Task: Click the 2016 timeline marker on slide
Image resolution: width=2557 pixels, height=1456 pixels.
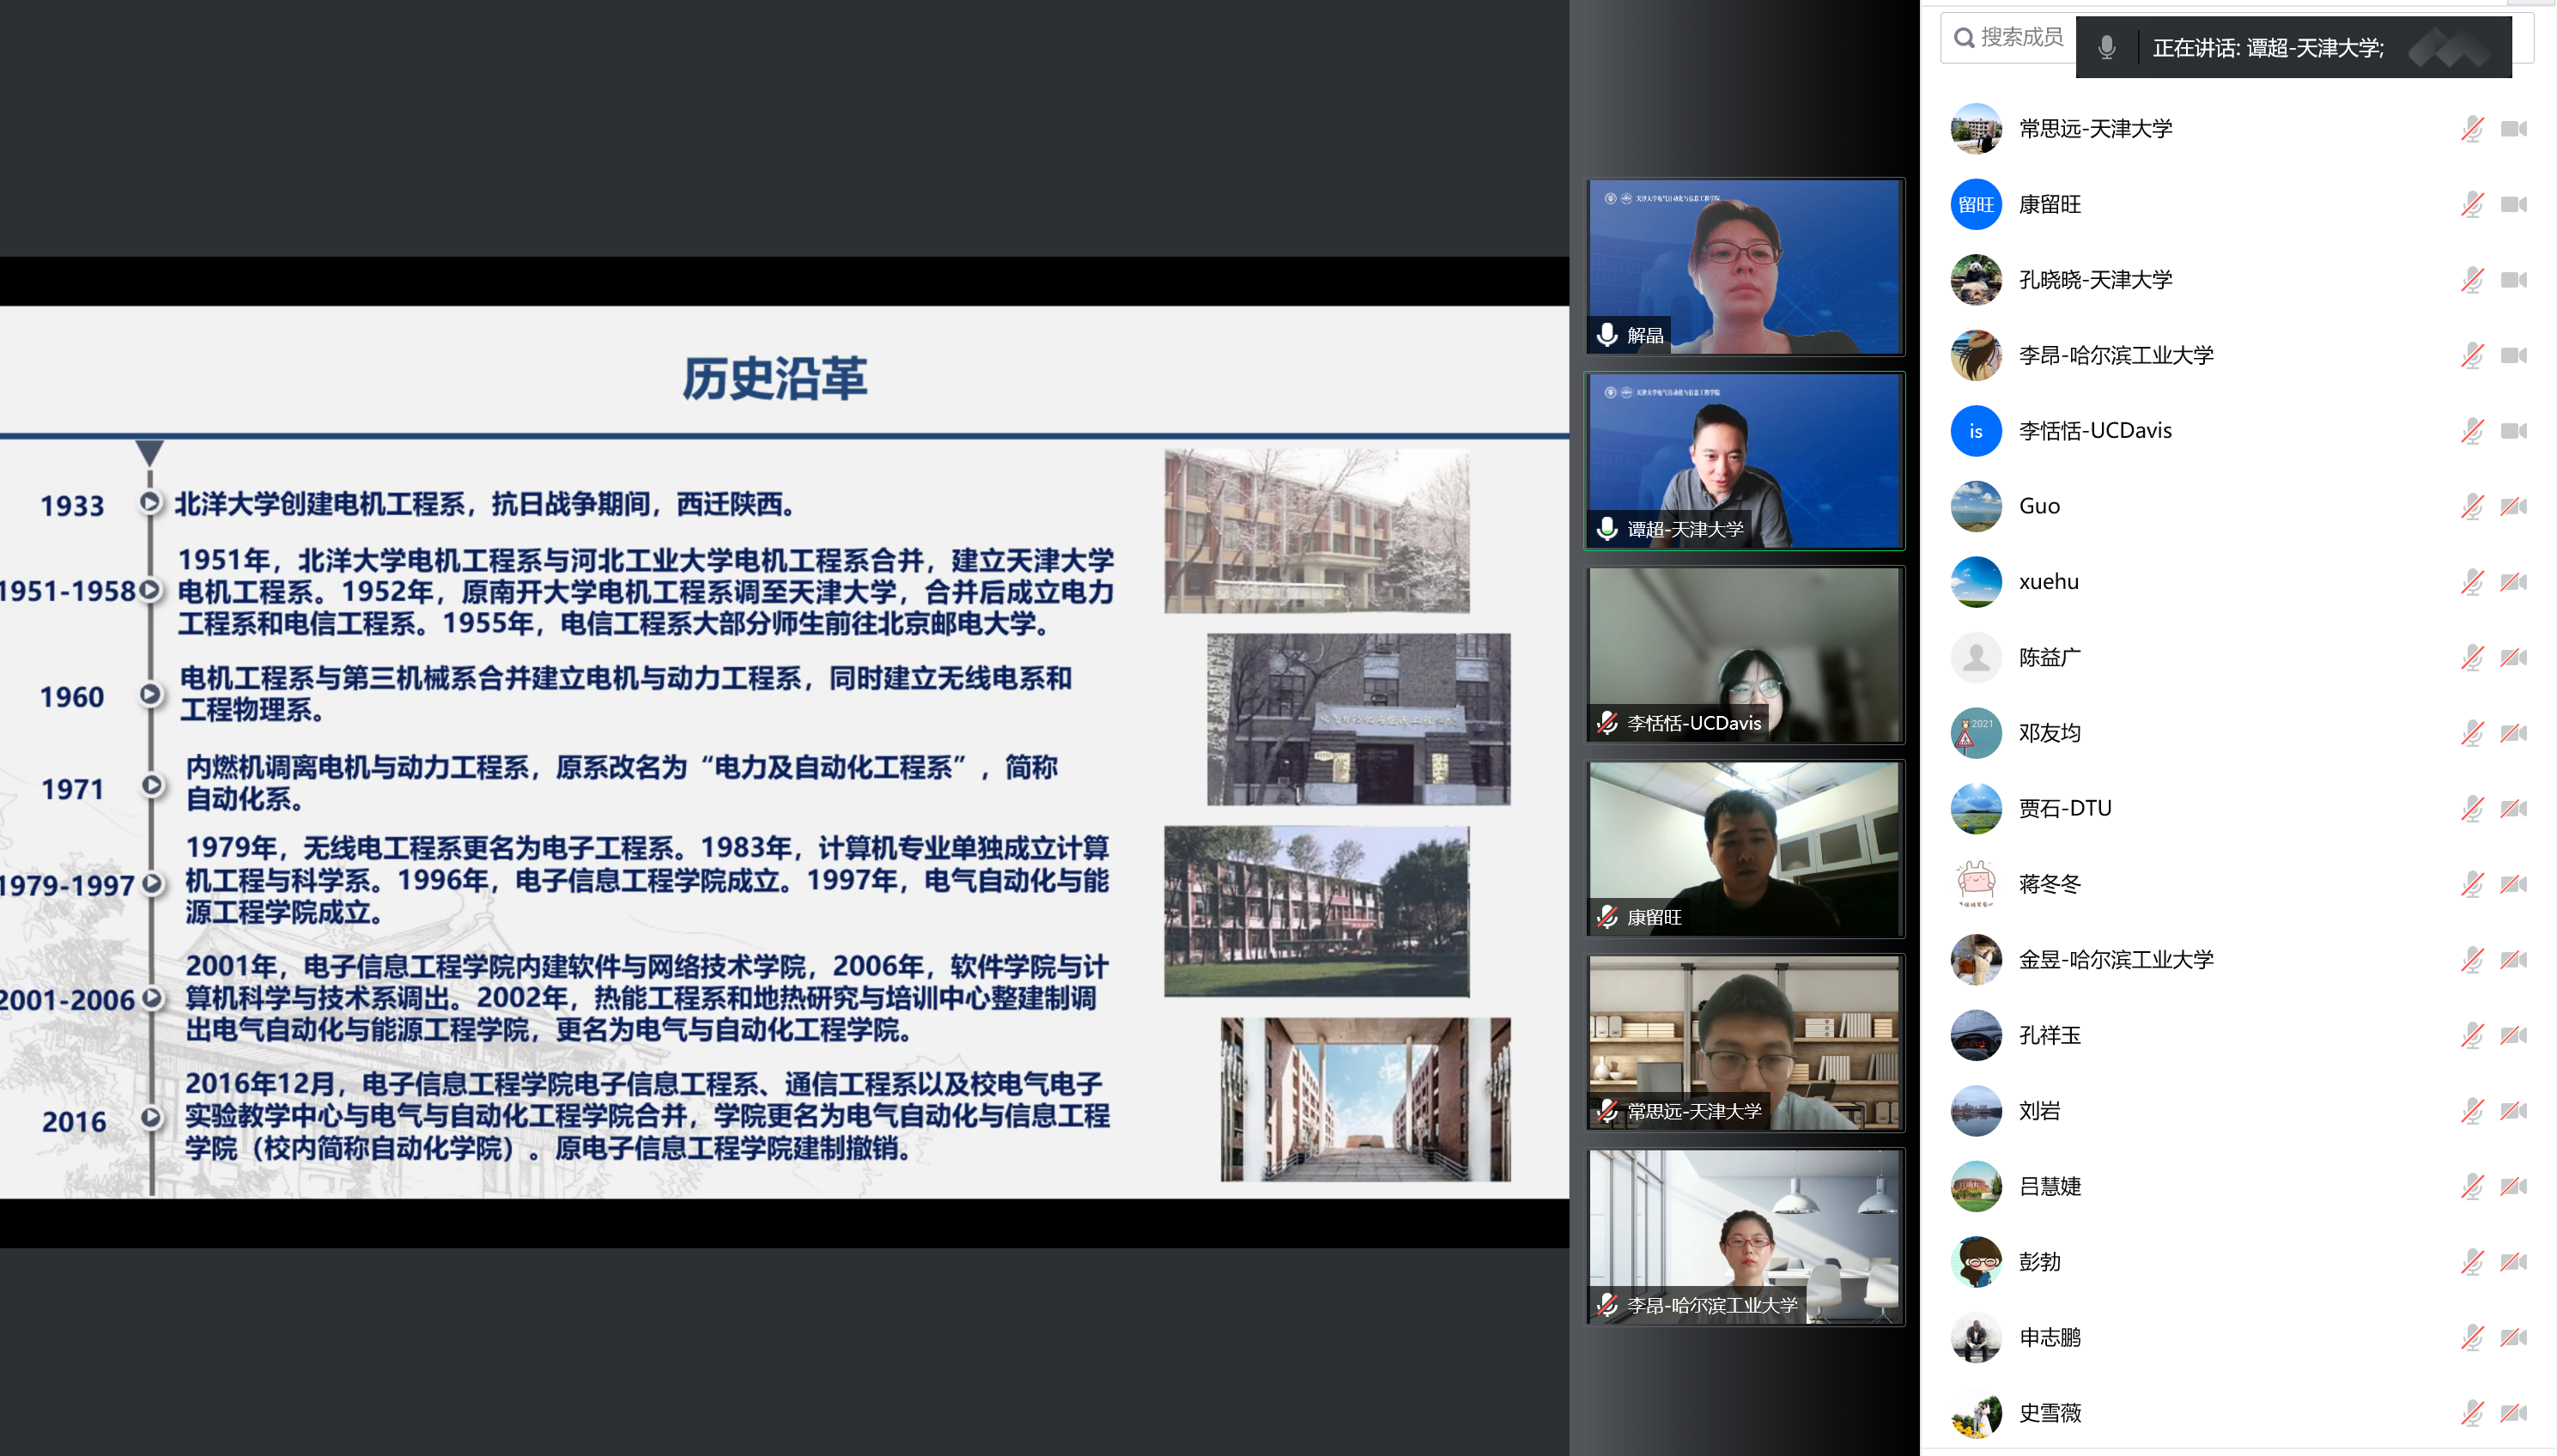Action: [150, 1118]
